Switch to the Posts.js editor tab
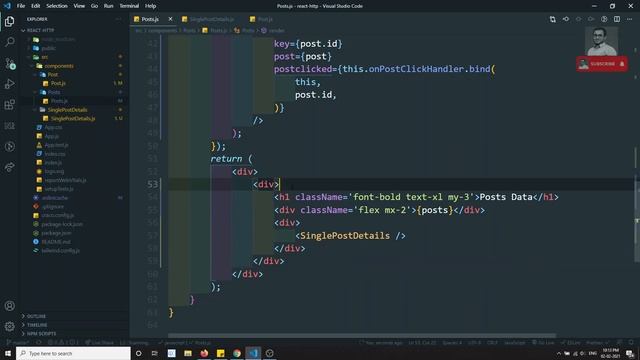The width and height of the screenshot is (640, 360). click(x=150, y=19)
